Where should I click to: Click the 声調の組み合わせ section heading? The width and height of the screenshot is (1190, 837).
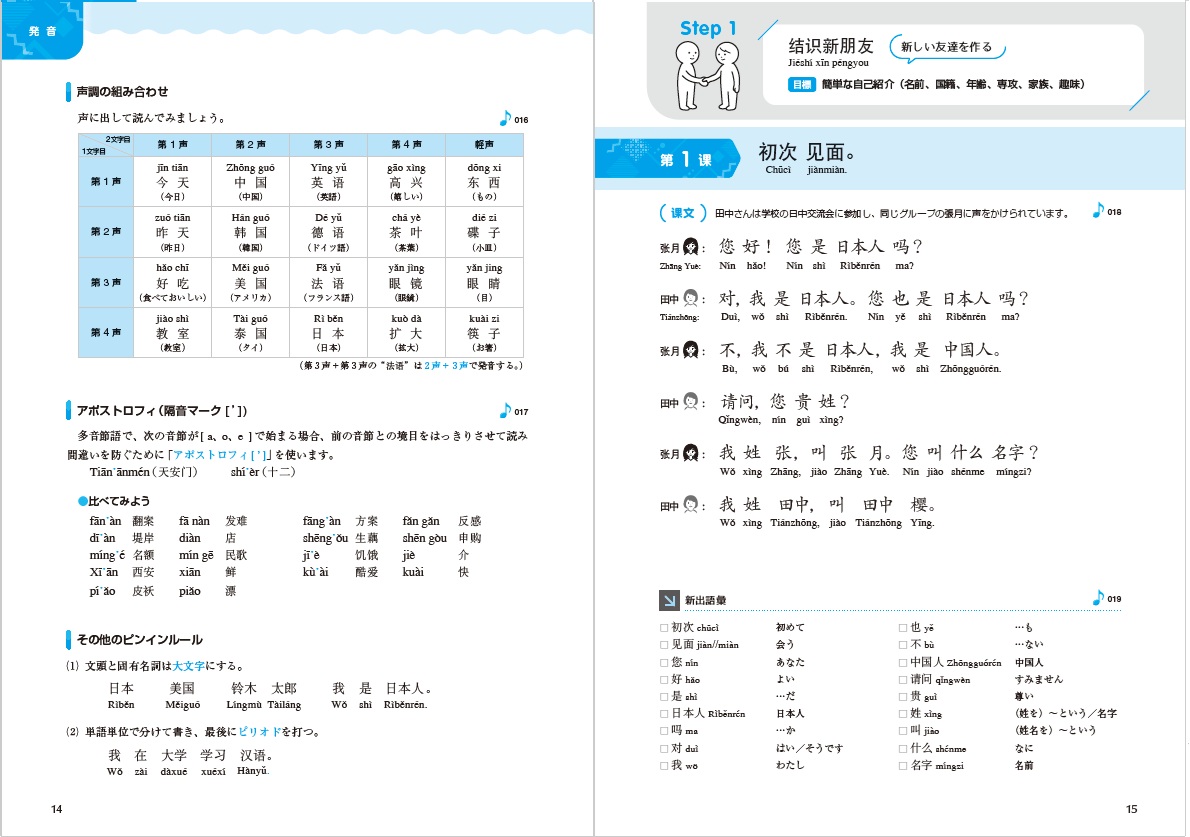pos(122,91)
